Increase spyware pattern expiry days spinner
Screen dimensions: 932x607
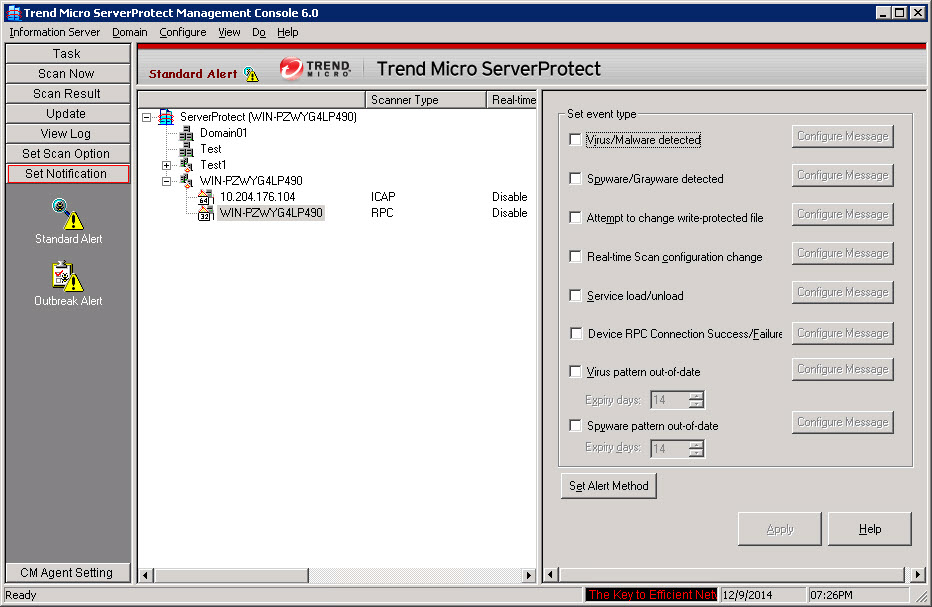[696, 444]
